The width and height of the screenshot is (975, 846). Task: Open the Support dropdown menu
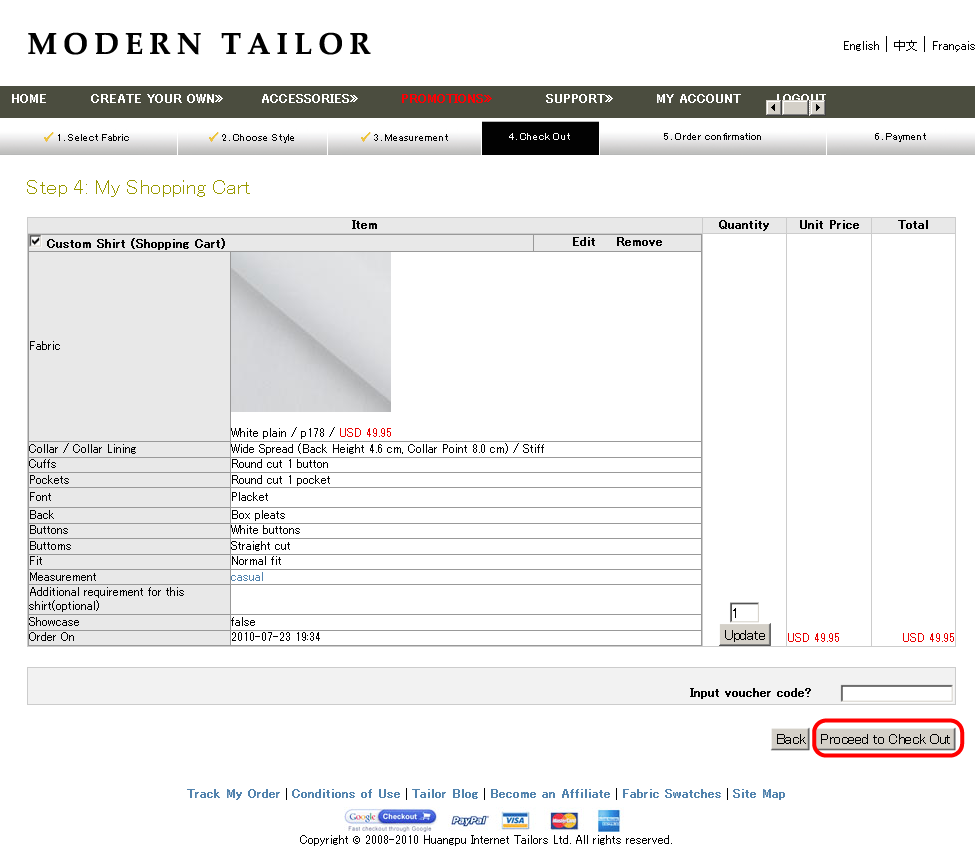578,99
